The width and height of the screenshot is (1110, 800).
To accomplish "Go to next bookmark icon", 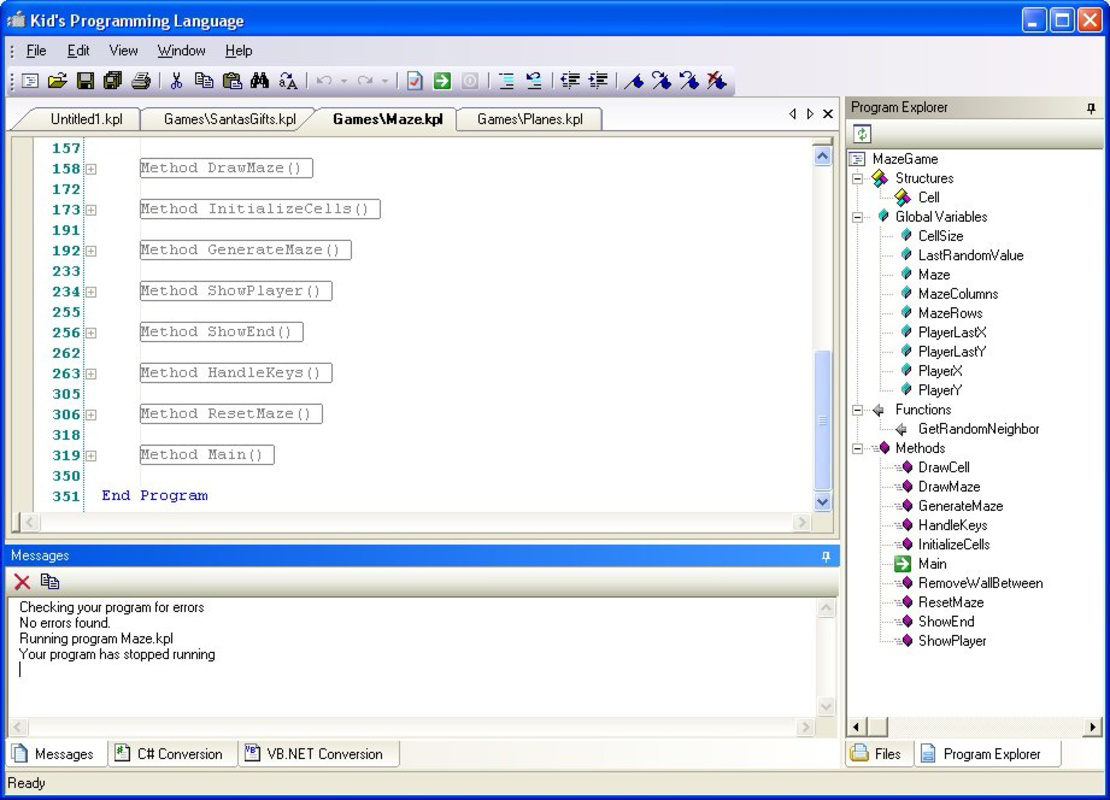I will coord(661,81).
